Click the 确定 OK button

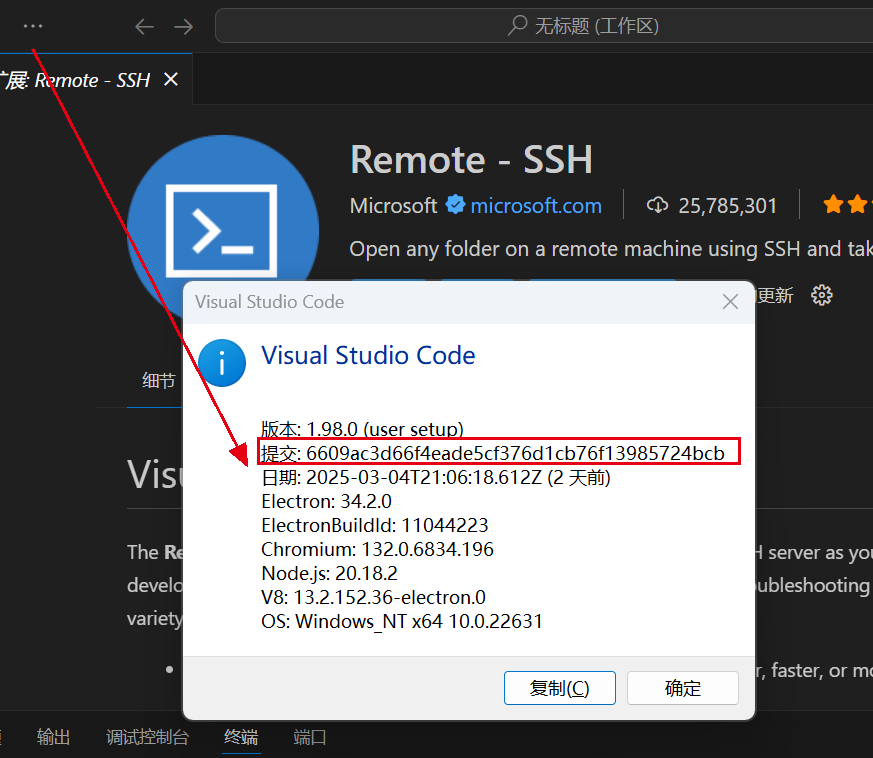pyautogui.click(x=683, y=688)
